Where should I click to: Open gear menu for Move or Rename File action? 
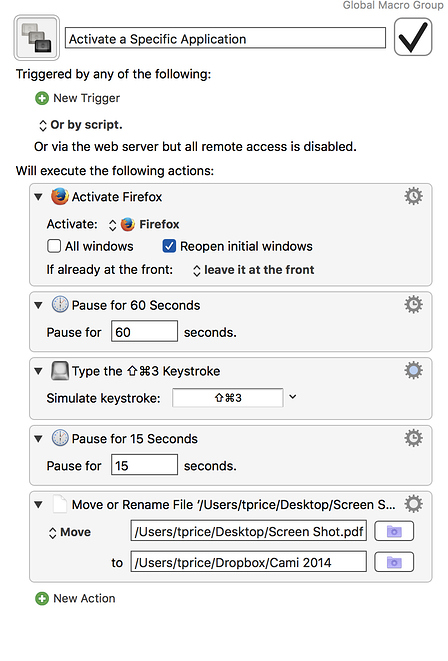413,504
